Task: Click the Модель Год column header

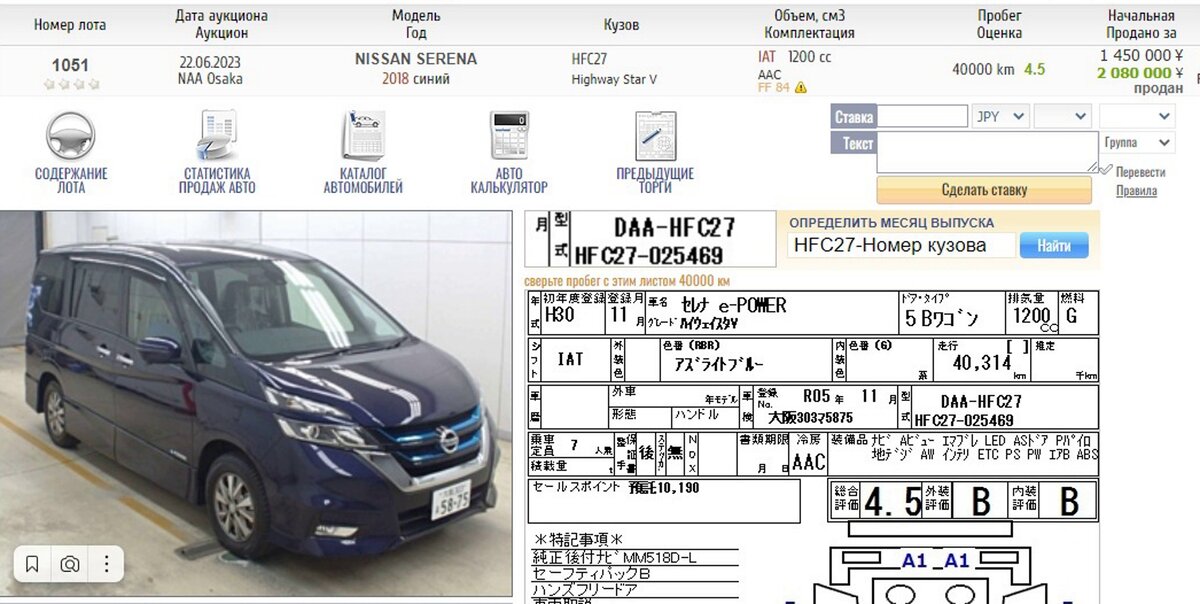Action: [416, 24]
